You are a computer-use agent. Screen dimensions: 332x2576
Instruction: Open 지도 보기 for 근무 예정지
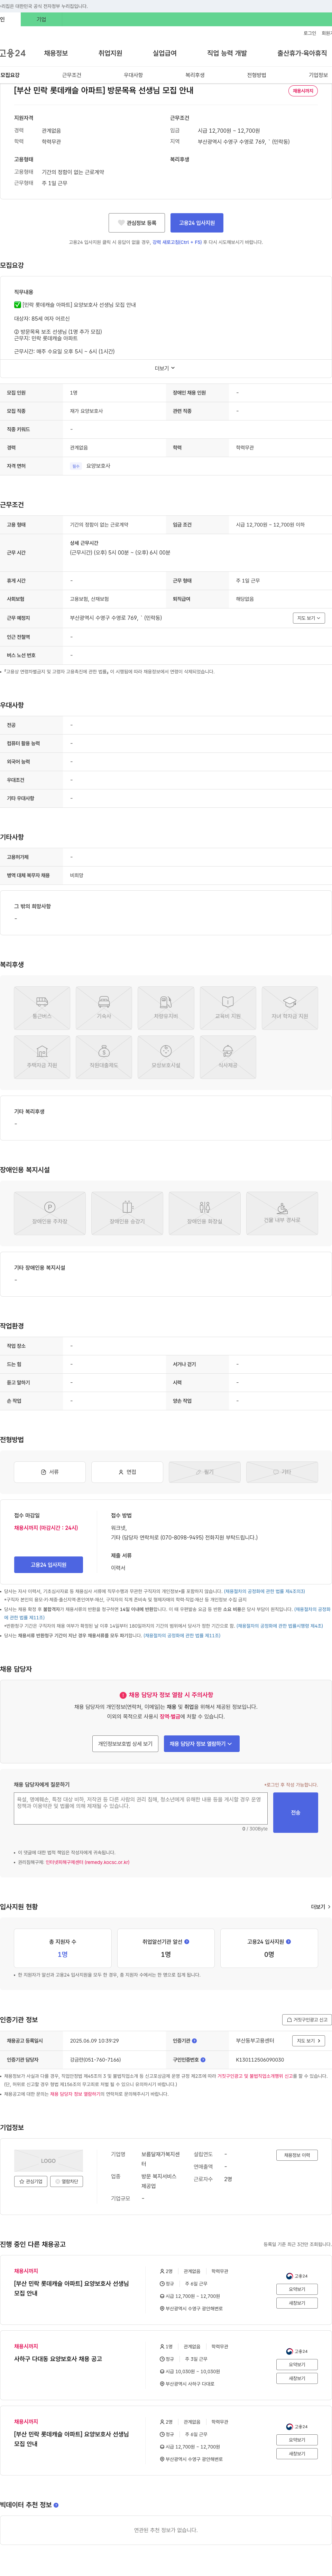coord(309,618)
